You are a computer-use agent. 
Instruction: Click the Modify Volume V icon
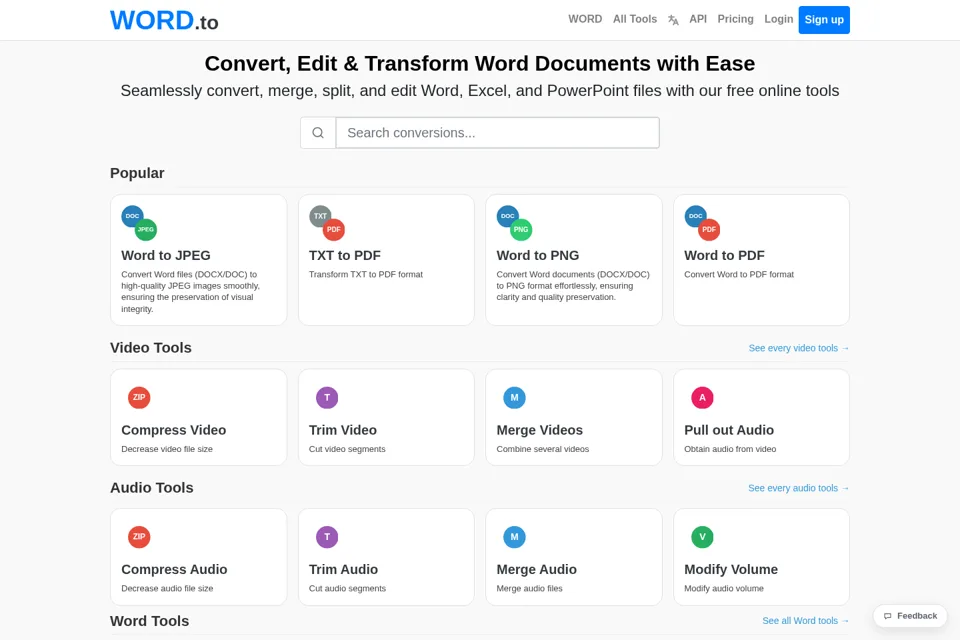(x=702, y=537)
